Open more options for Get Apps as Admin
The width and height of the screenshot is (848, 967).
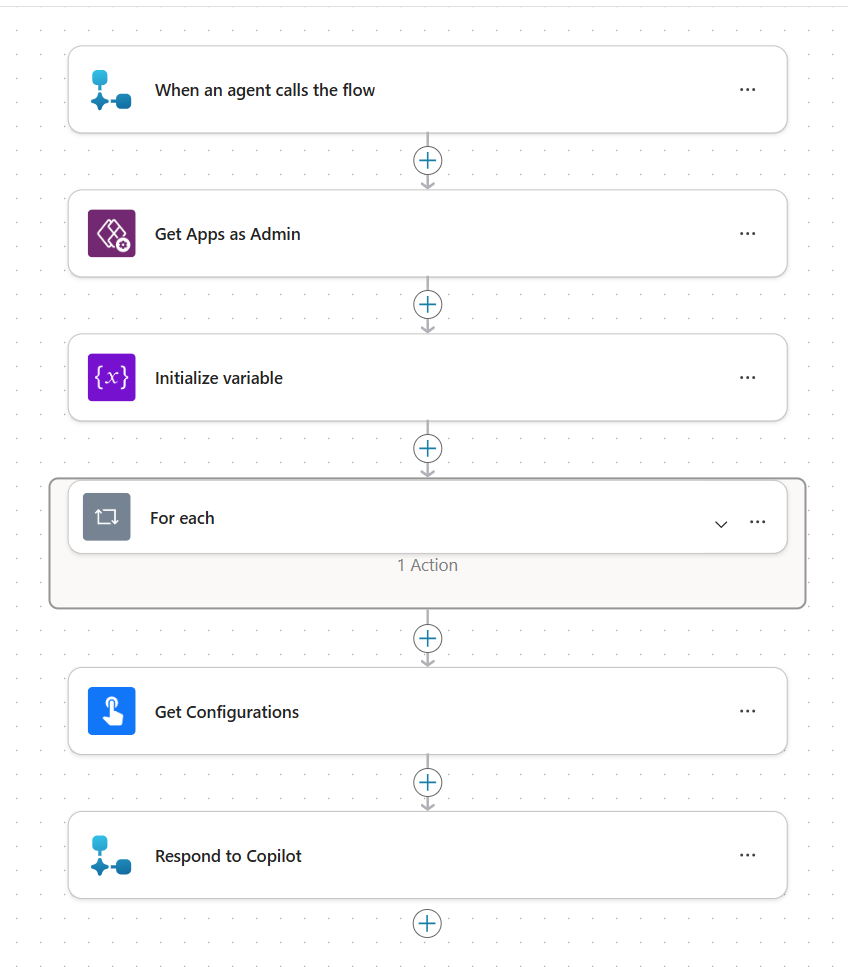pos(747,234)
